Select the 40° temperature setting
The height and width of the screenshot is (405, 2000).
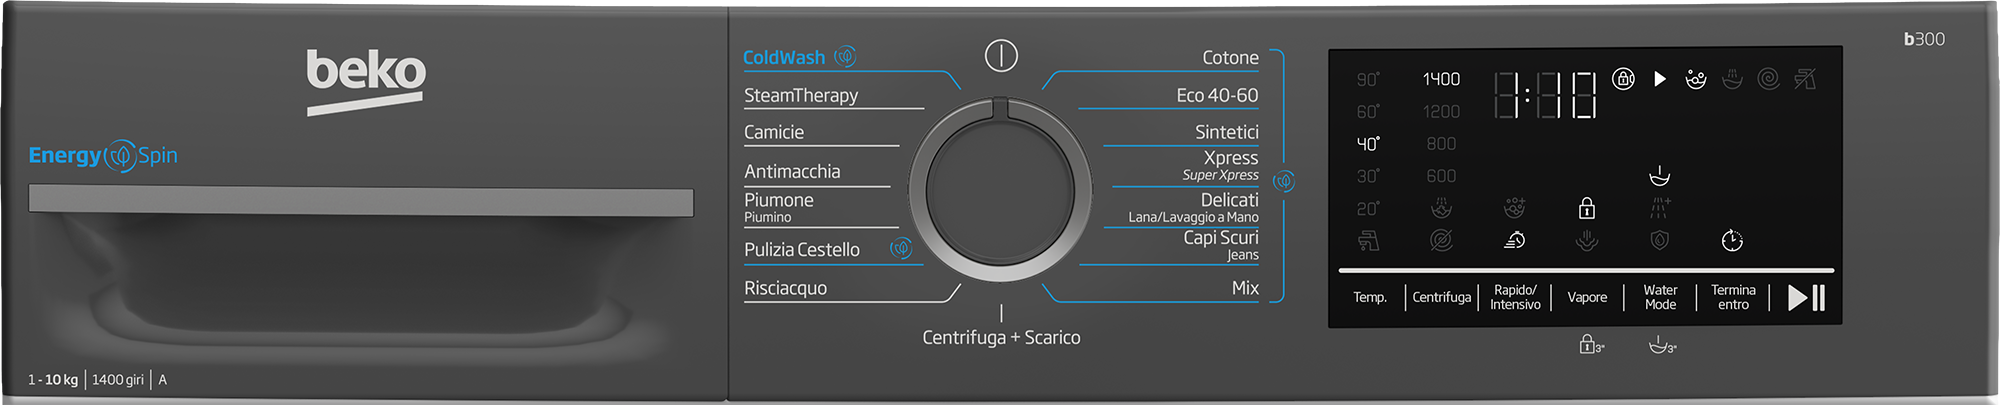point(1368,144)
